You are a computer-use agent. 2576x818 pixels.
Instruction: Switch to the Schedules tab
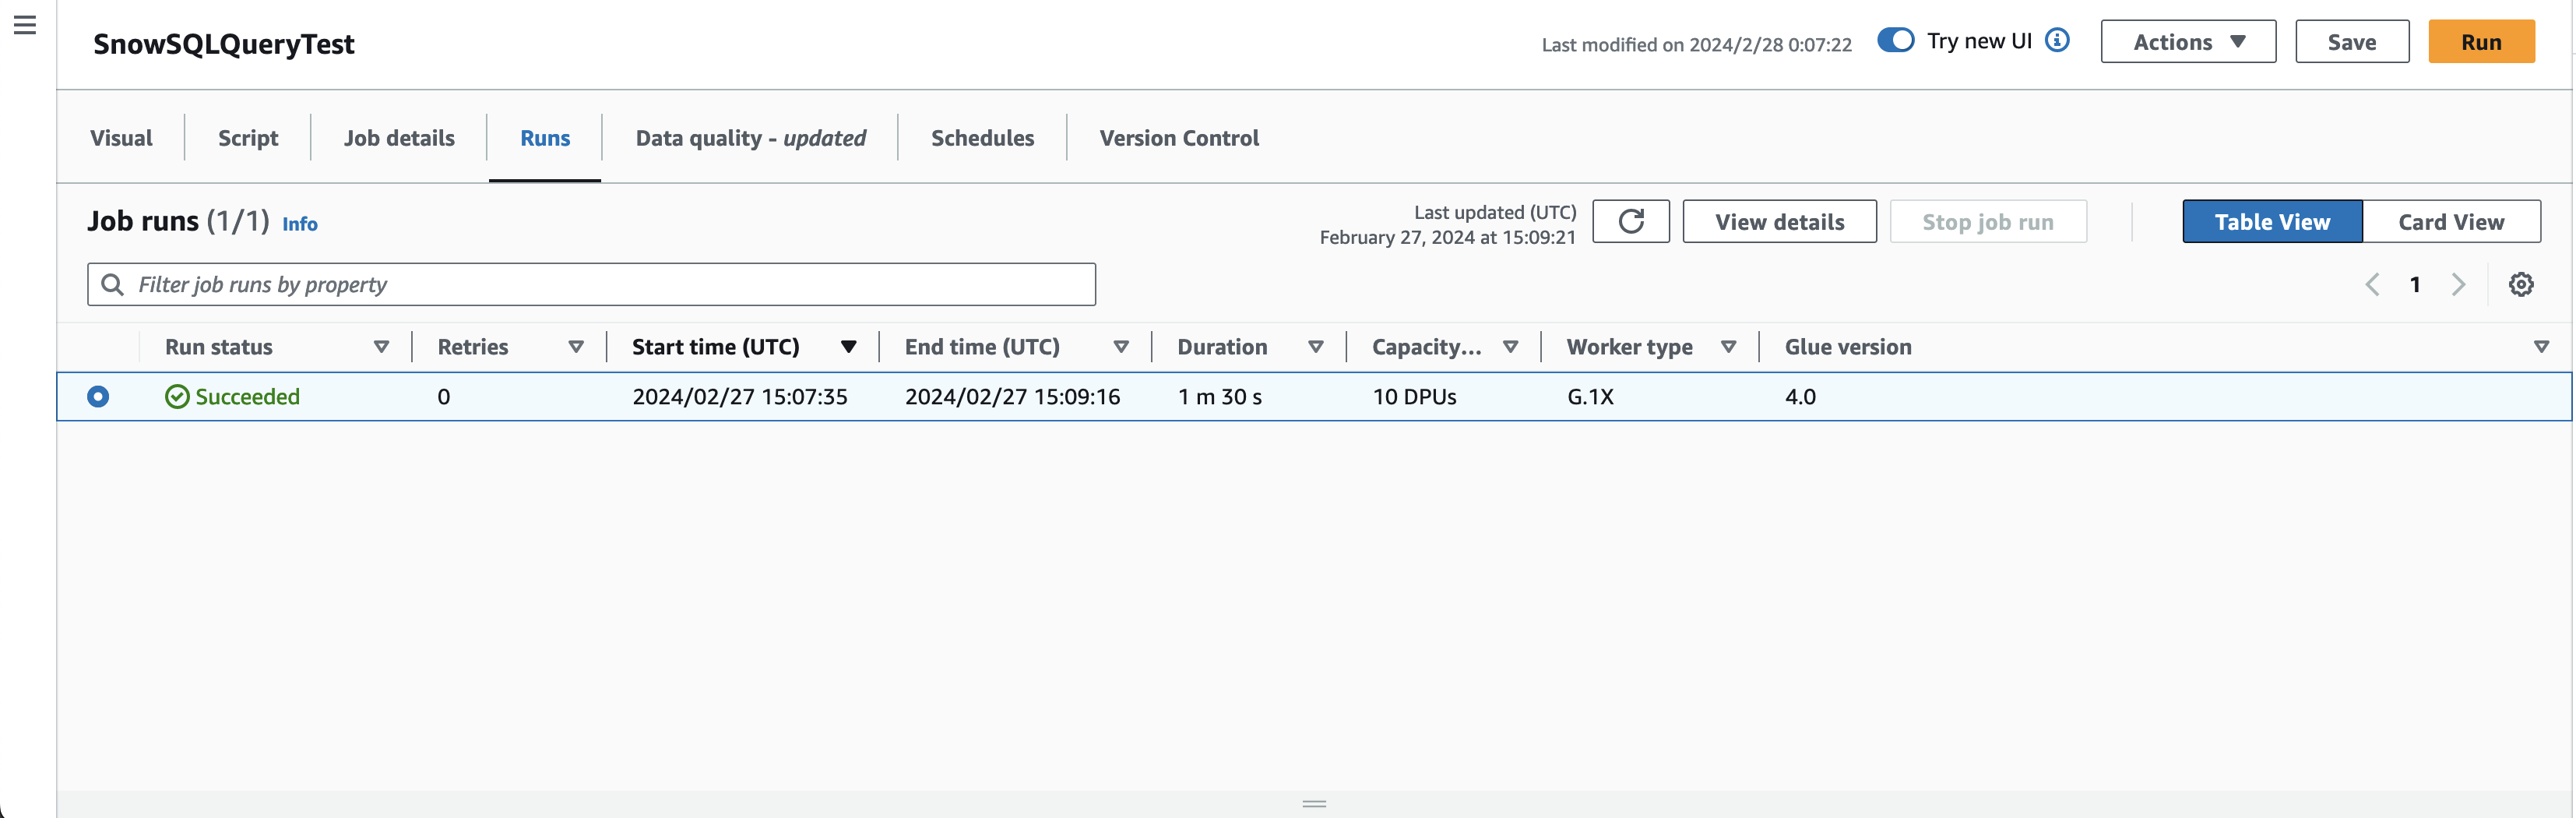982,137
